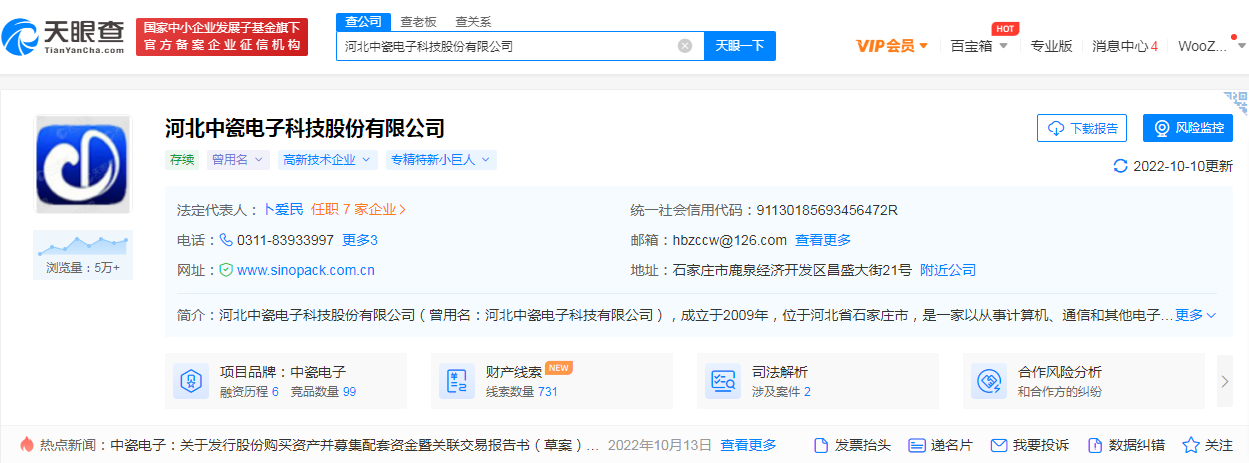Open the www.sinopack.com.cn website link
1249x463 pixels.
pyautogui.click(x=306, y=270)
